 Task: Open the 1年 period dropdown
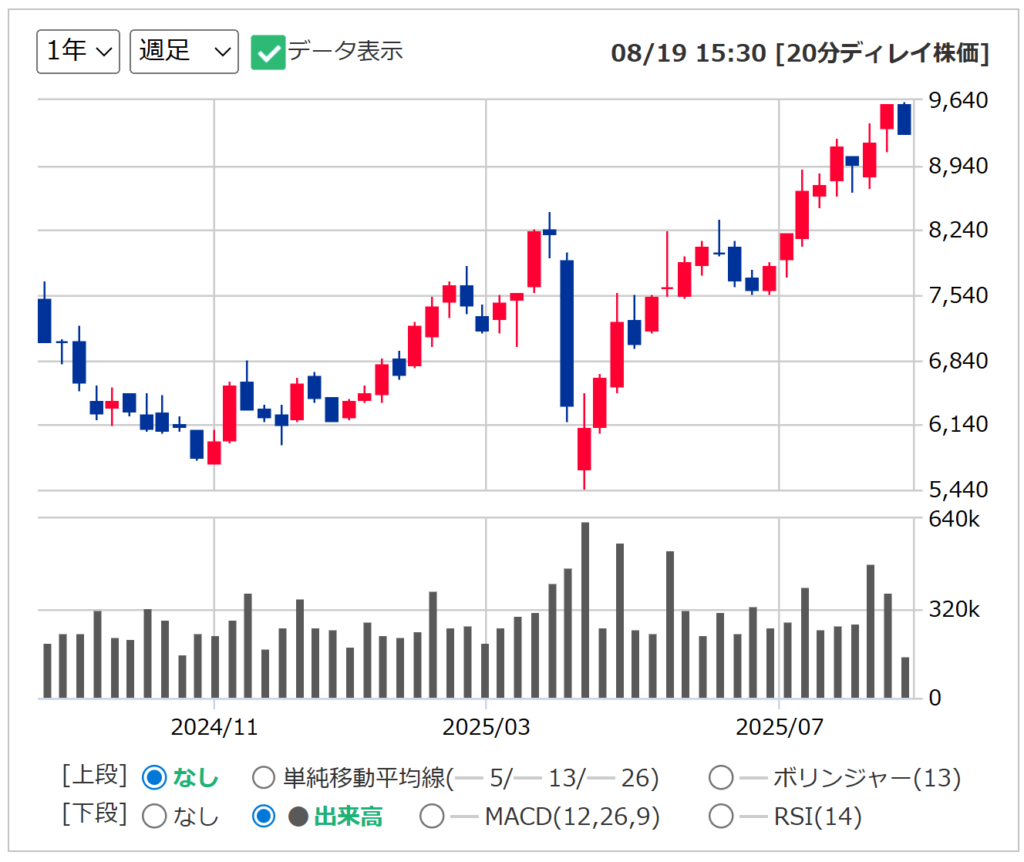pos(78,51)
